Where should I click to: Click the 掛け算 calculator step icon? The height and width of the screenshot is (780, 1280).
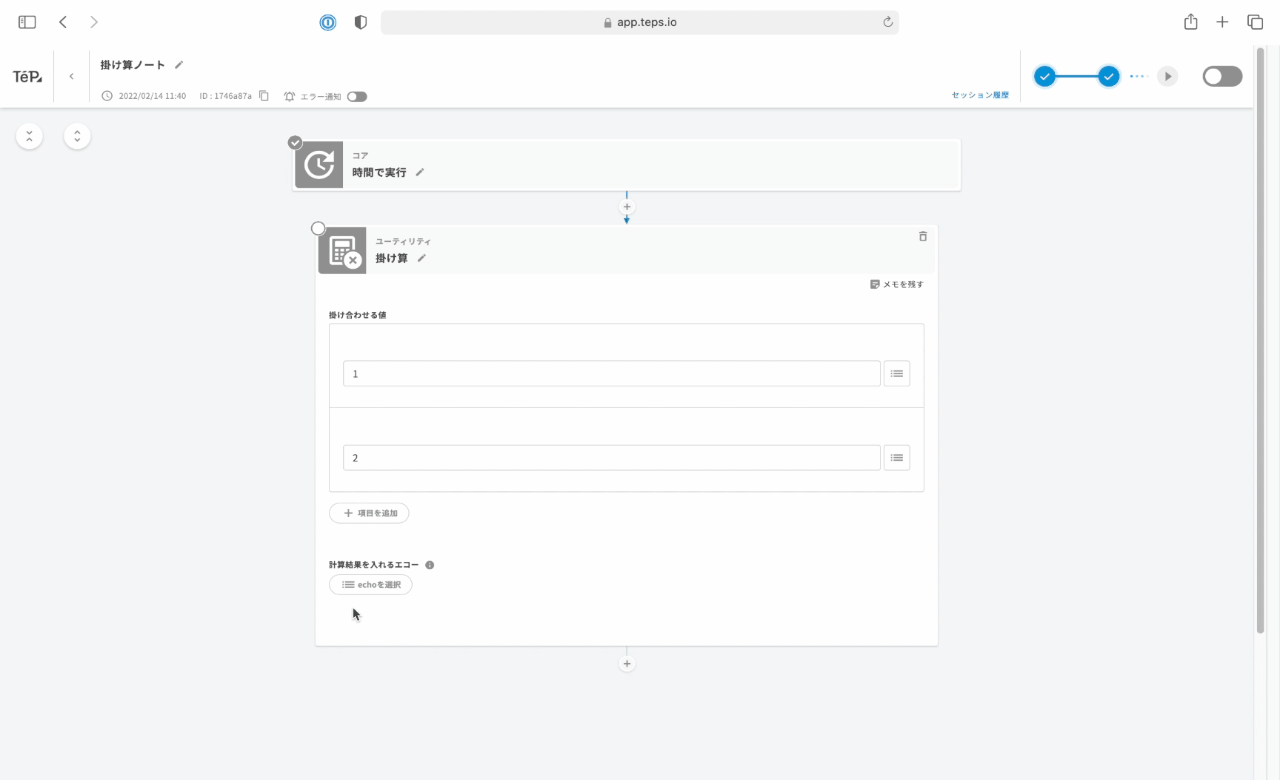342,250
